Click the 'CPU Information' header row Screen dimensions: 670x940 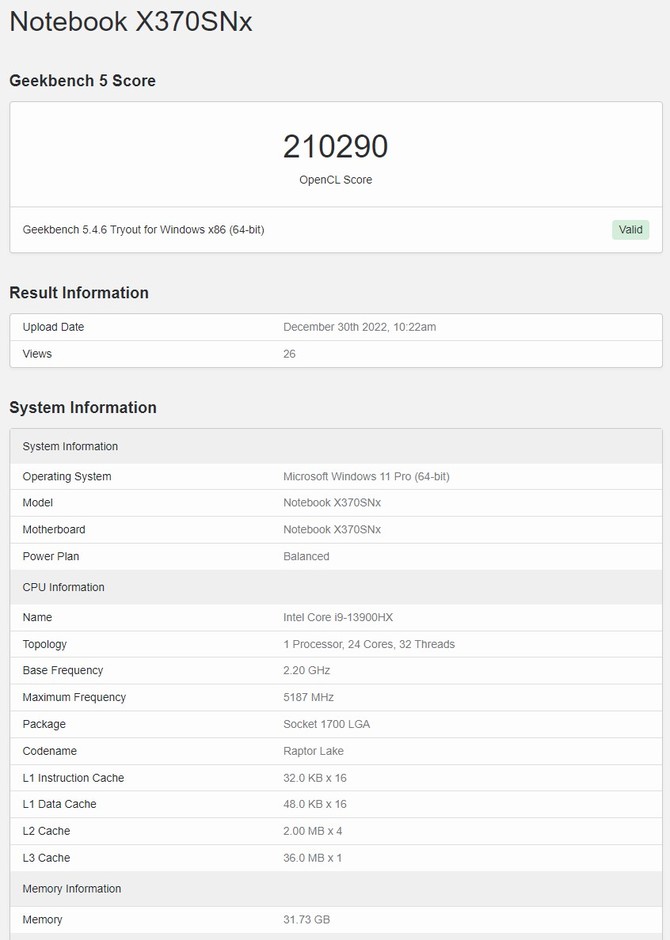tap(336, 587)
